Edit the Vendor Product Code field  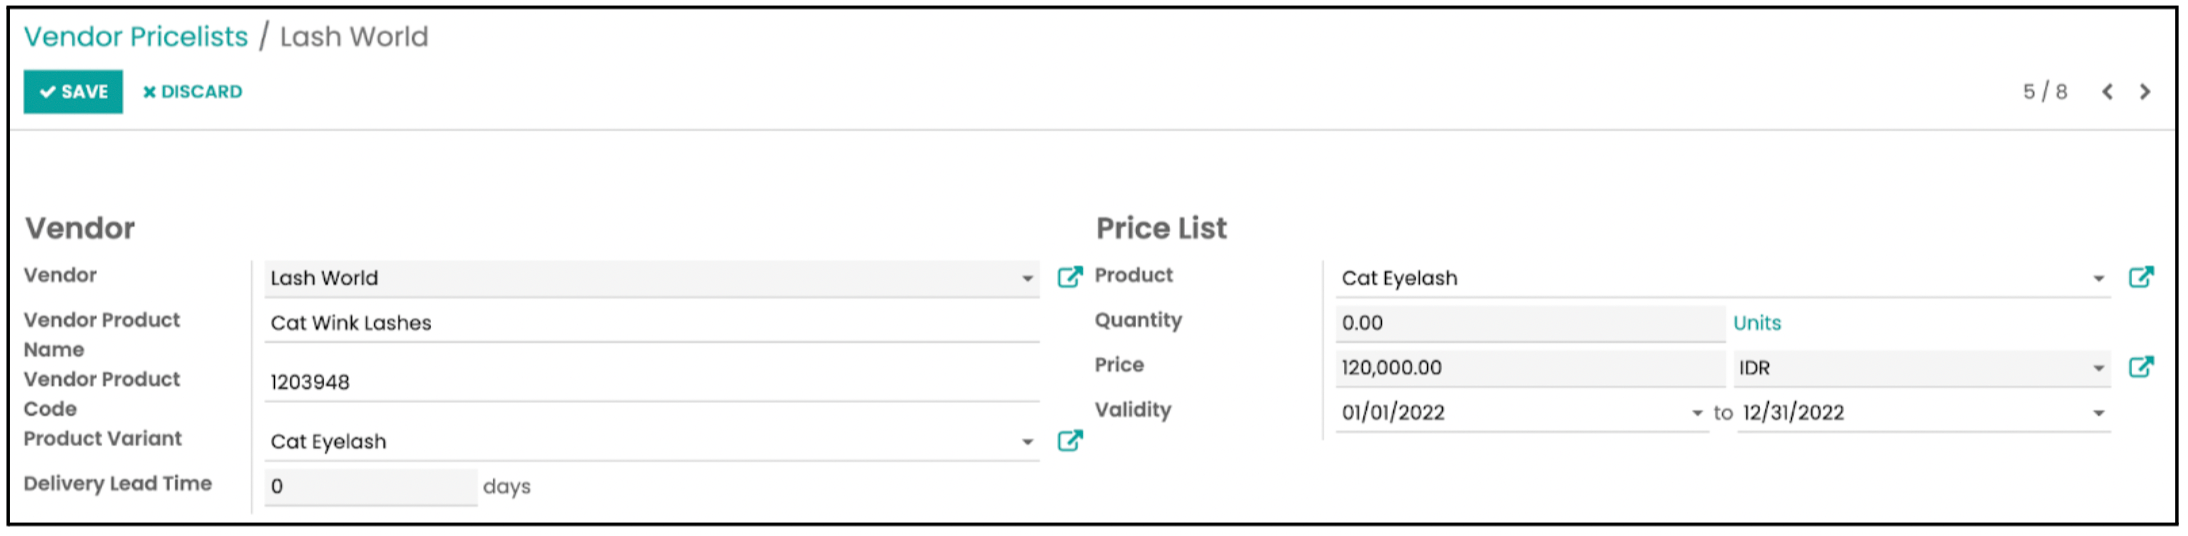[x=652, y=382]
